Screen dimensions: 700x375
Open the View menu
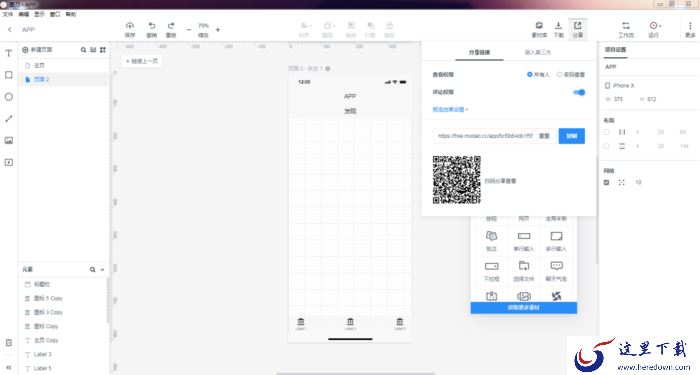[x=39, y=14]
